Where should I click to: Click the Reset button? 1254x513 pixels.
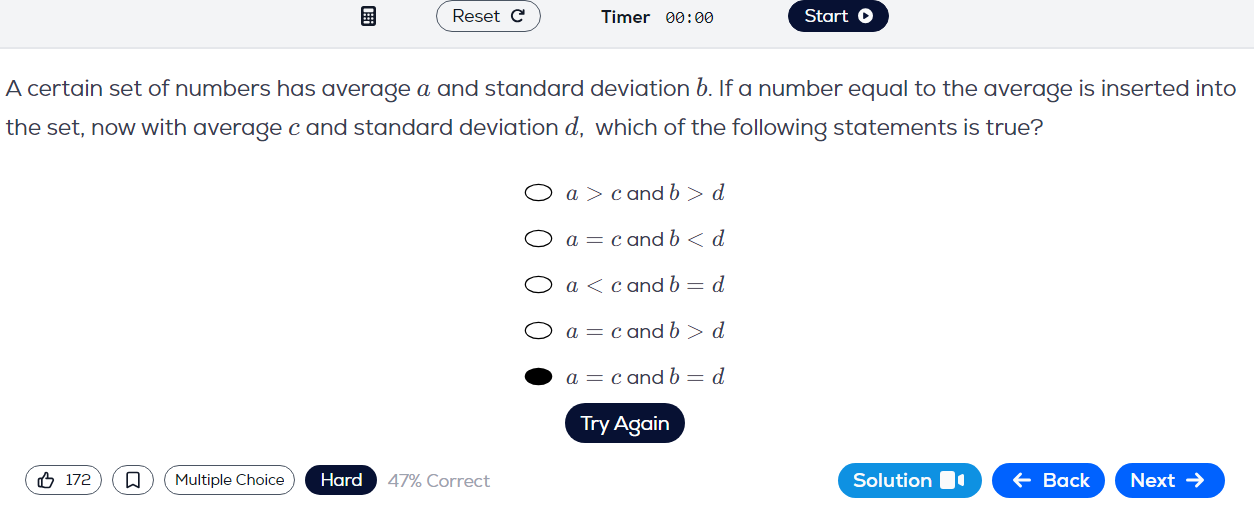tap(488, 16)
